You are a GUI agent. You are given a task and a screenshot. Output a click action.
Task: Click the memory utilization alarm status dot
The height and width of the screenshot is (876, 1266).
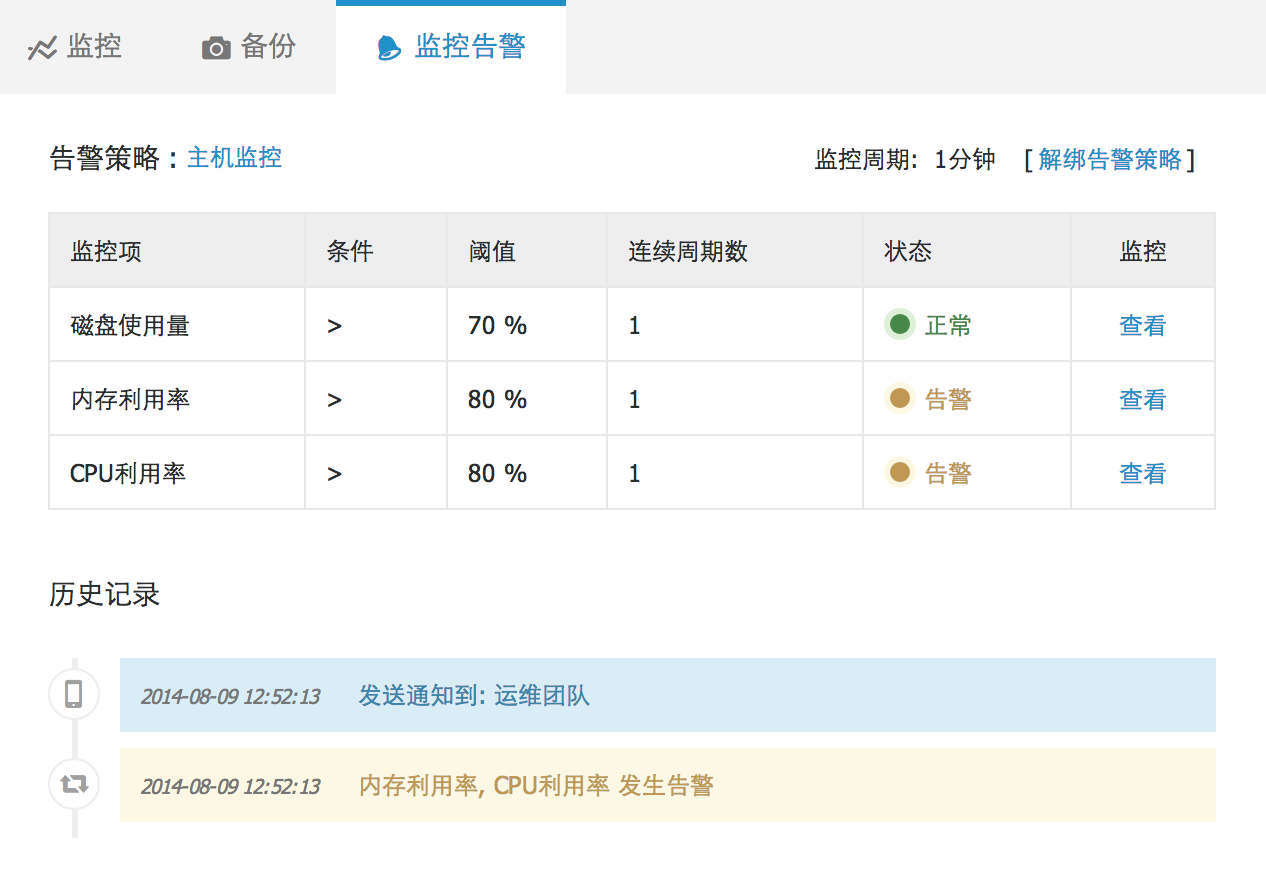pos(900,399)
